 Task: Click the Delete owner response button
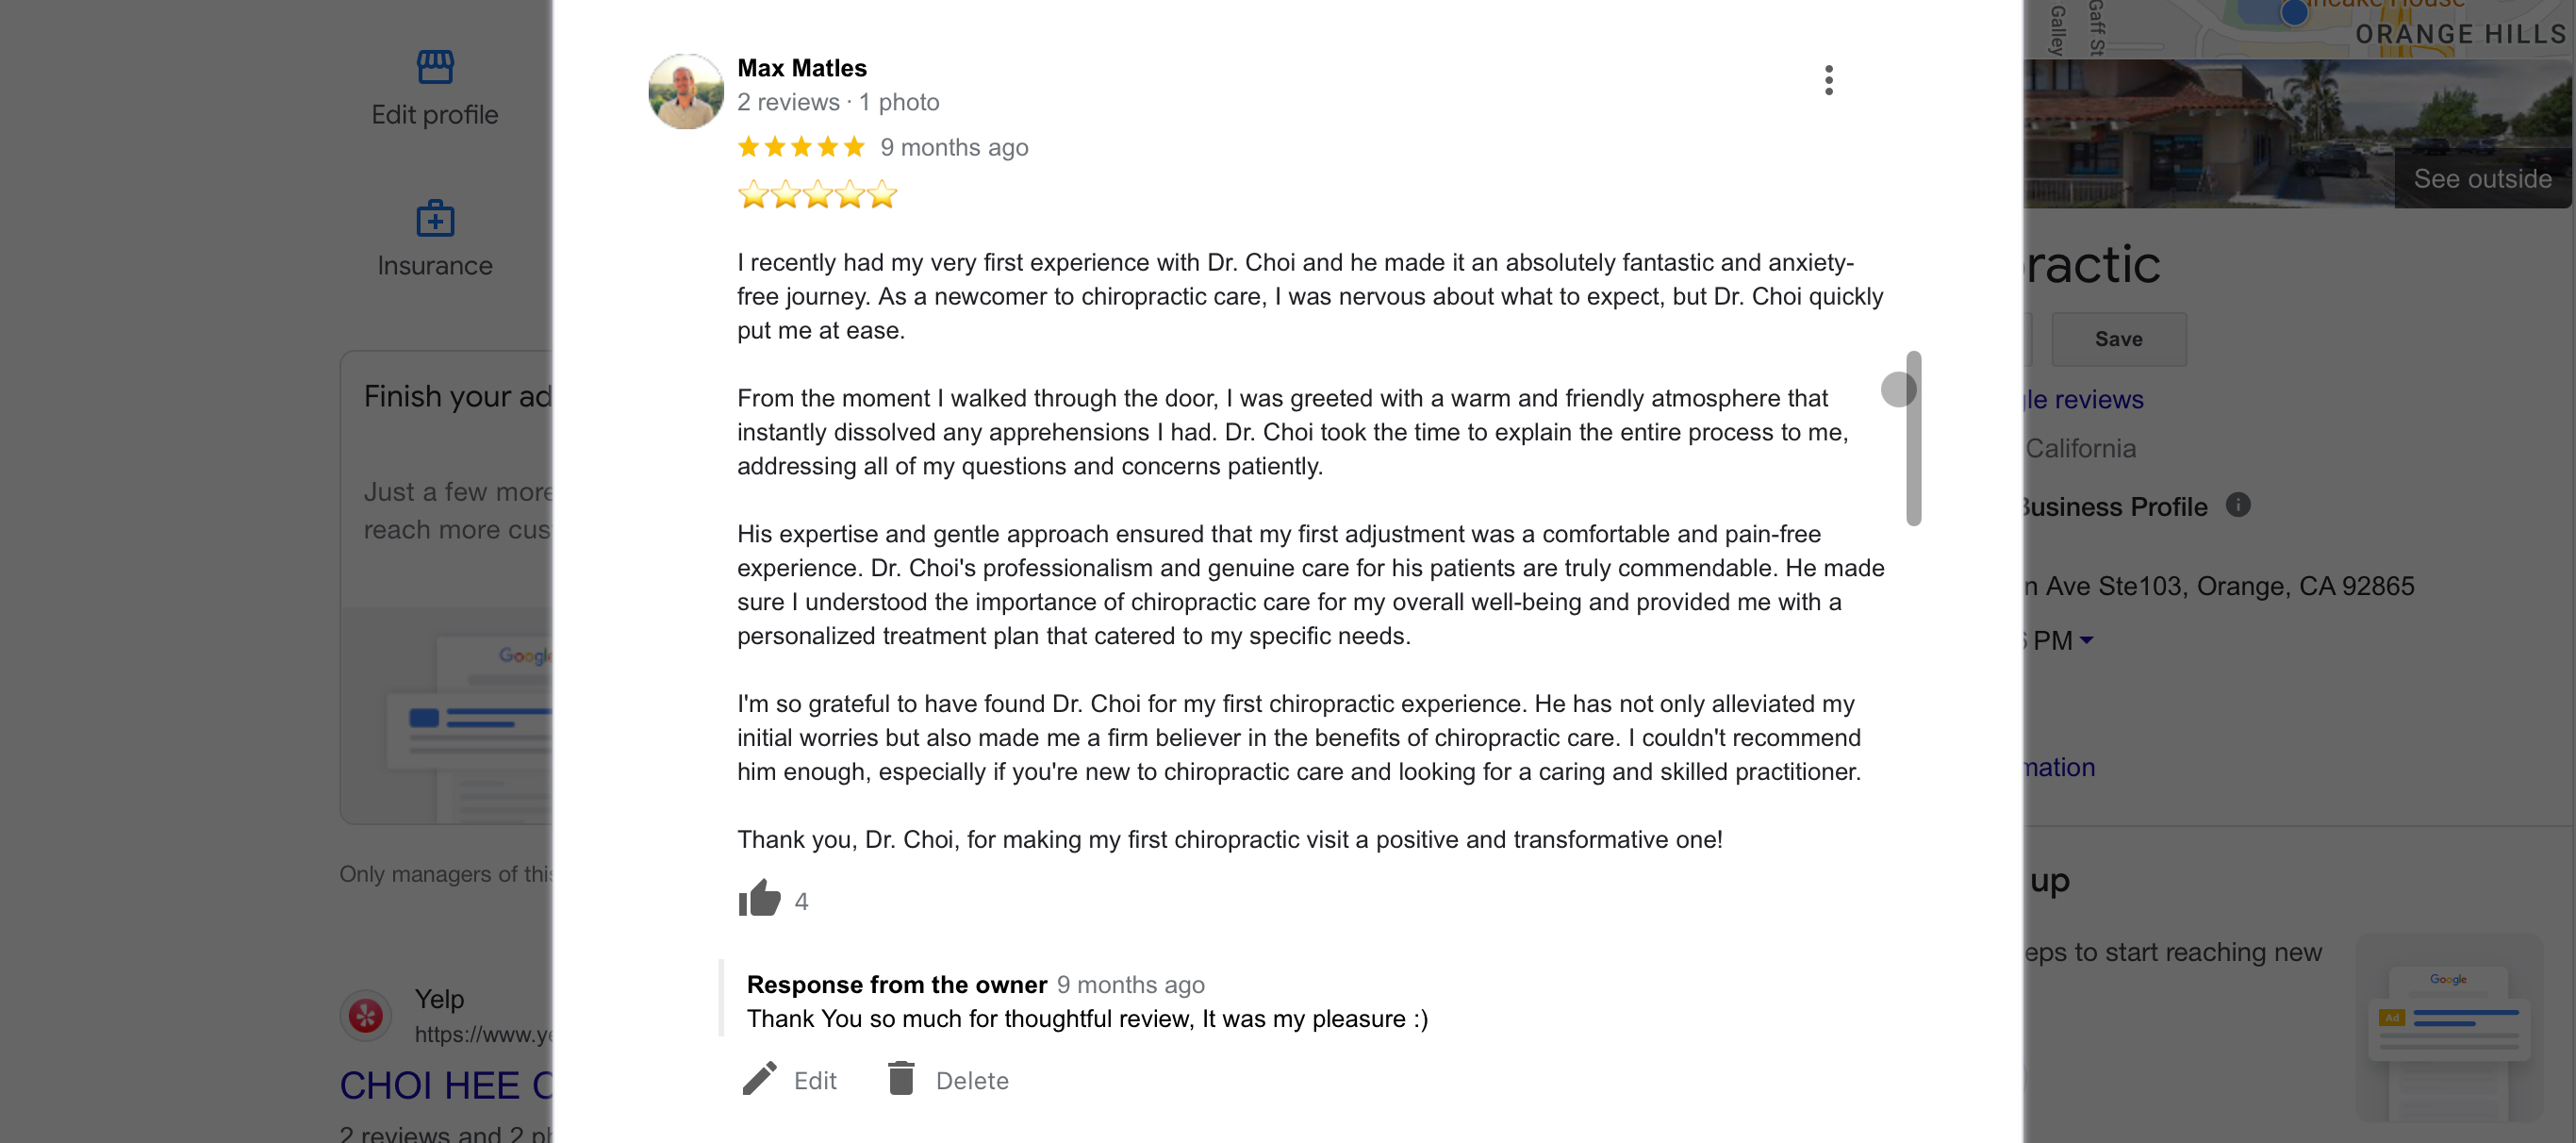tap(971, 1080)
